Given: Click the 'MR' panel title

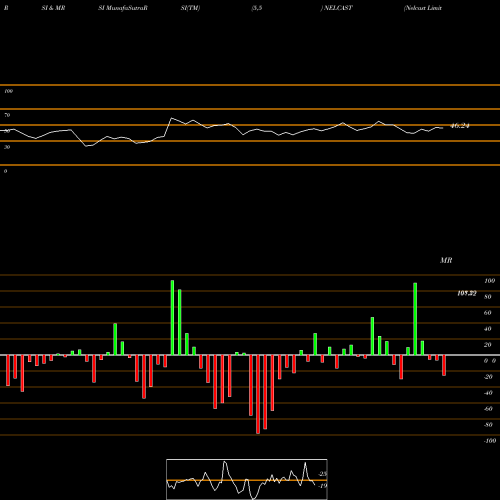Looking at the screenshot, I should tap(446, 260).
